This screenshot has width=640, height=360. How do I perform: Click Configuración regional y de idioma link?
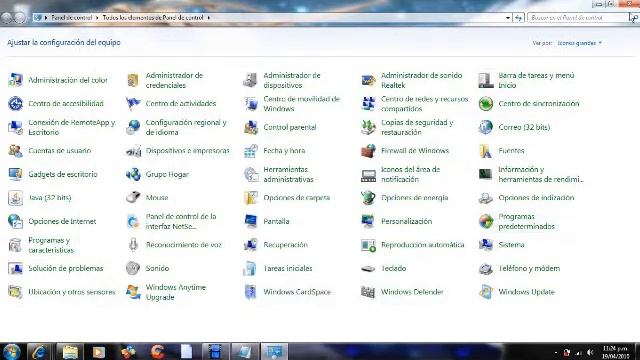186,127
